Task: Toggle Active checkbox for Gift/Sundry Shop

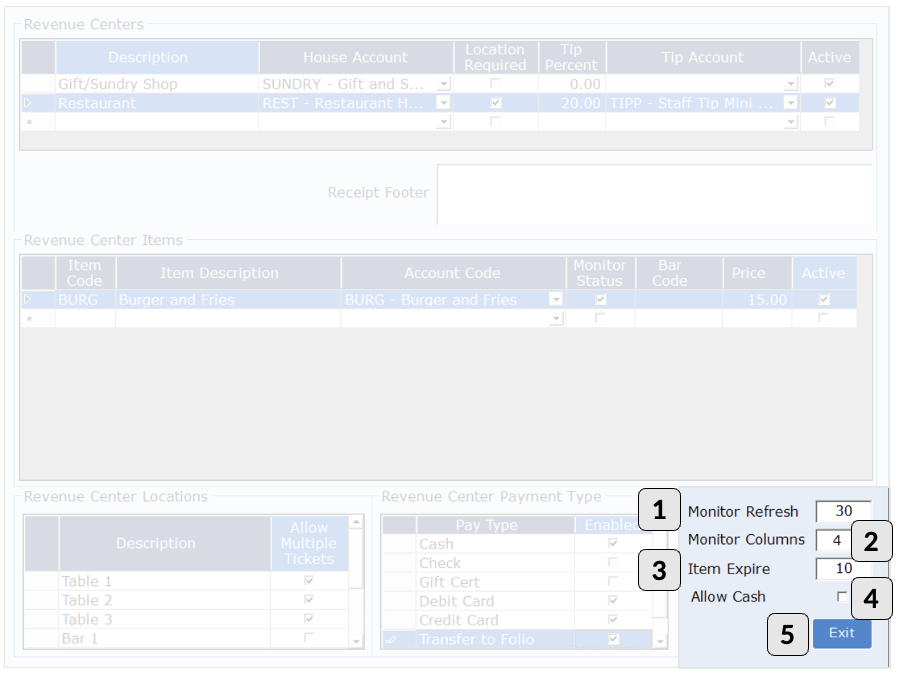Action: pyautogui.click(x=828, y=84)
